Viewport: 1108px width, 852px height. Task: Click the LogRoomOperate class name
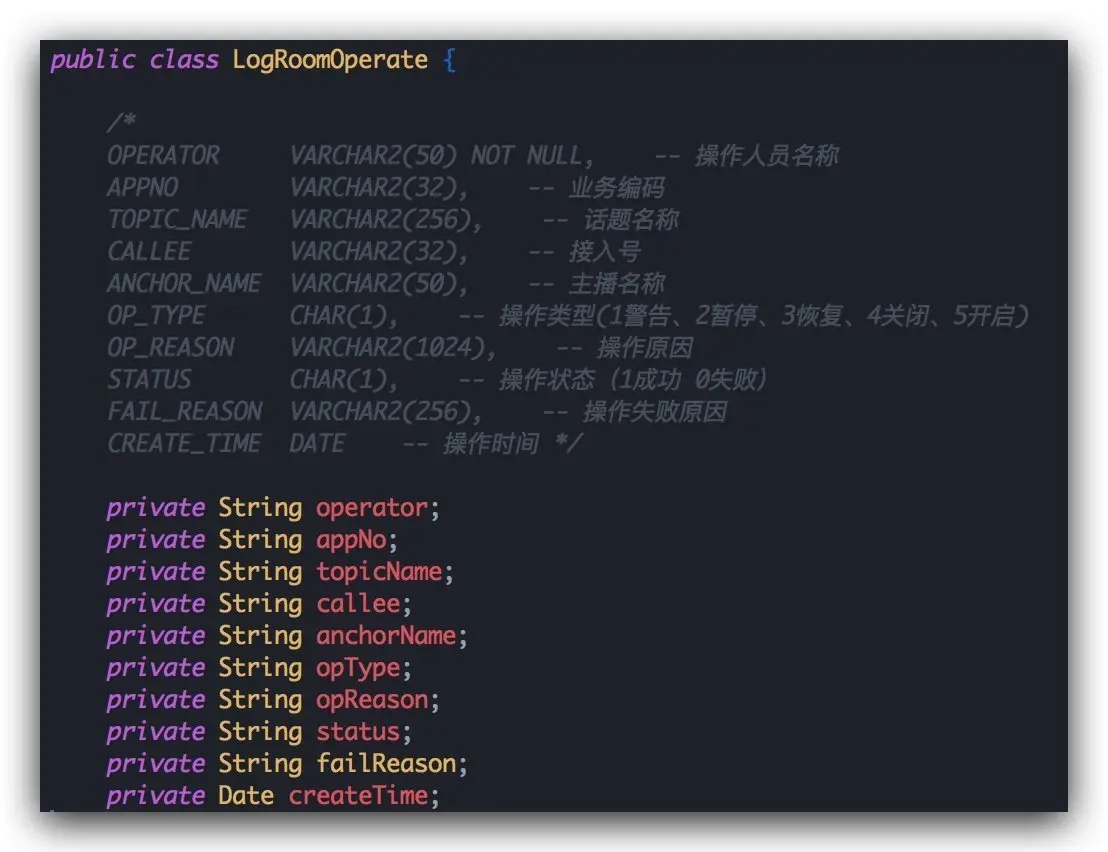point(330,60)
